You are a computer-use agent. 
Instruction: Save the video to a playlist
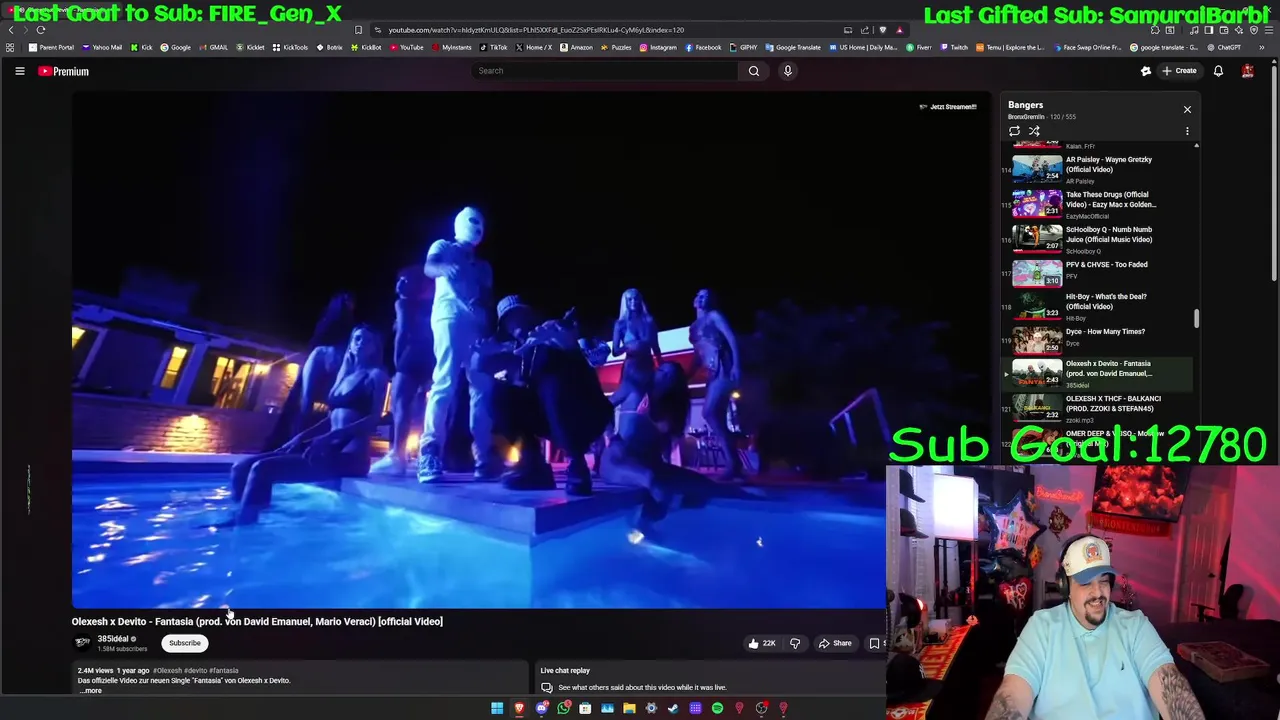tap(875, 643)
